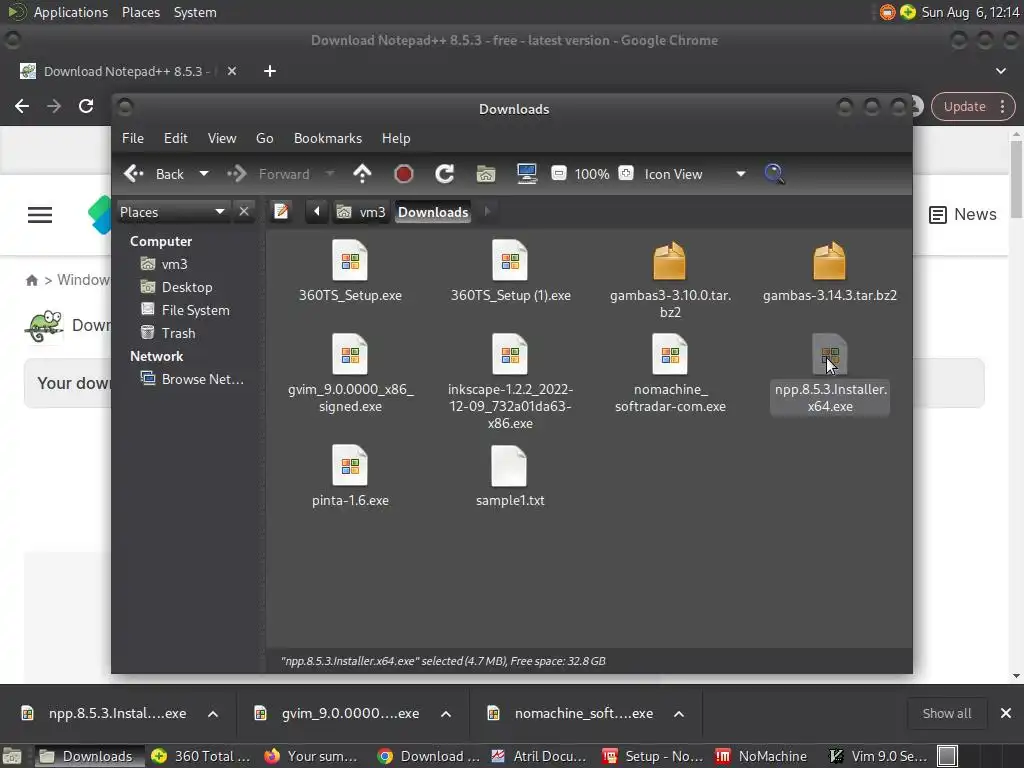Select the pinta-1.6.exe file icon
This screenshot has width=1024, height=768.
(x=350, y=466)
